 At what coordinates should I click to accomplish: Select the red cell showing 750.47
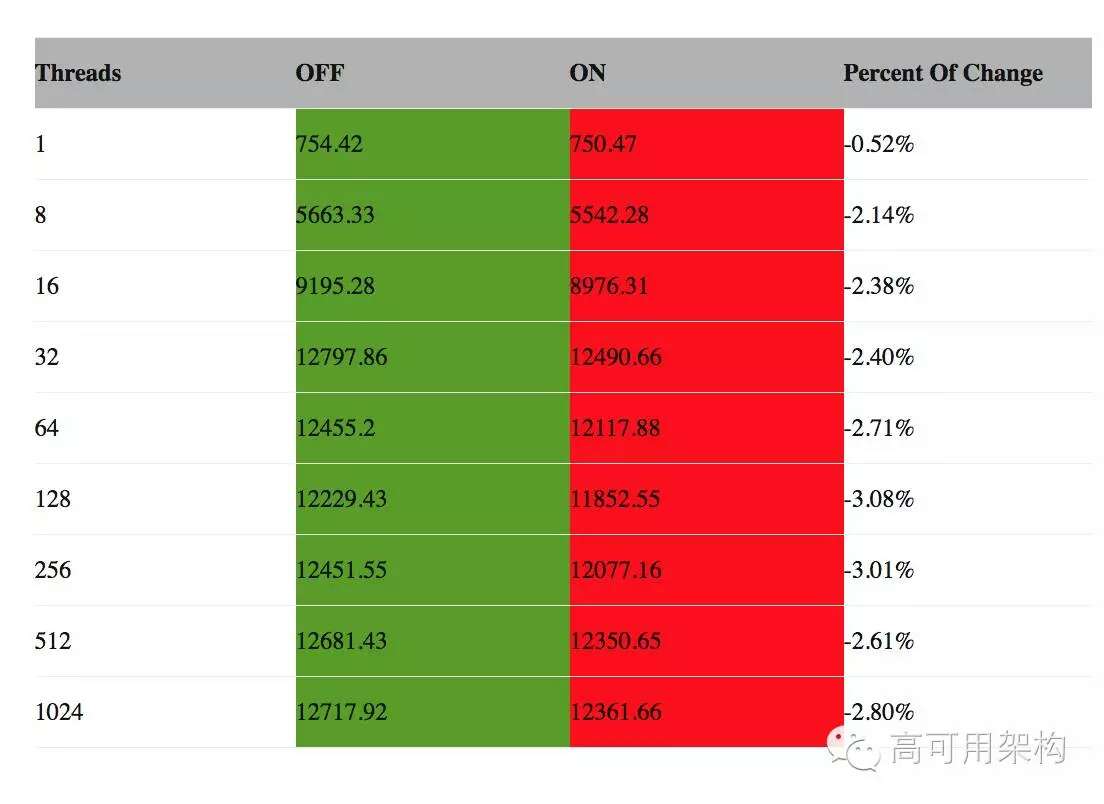[706, 144]
